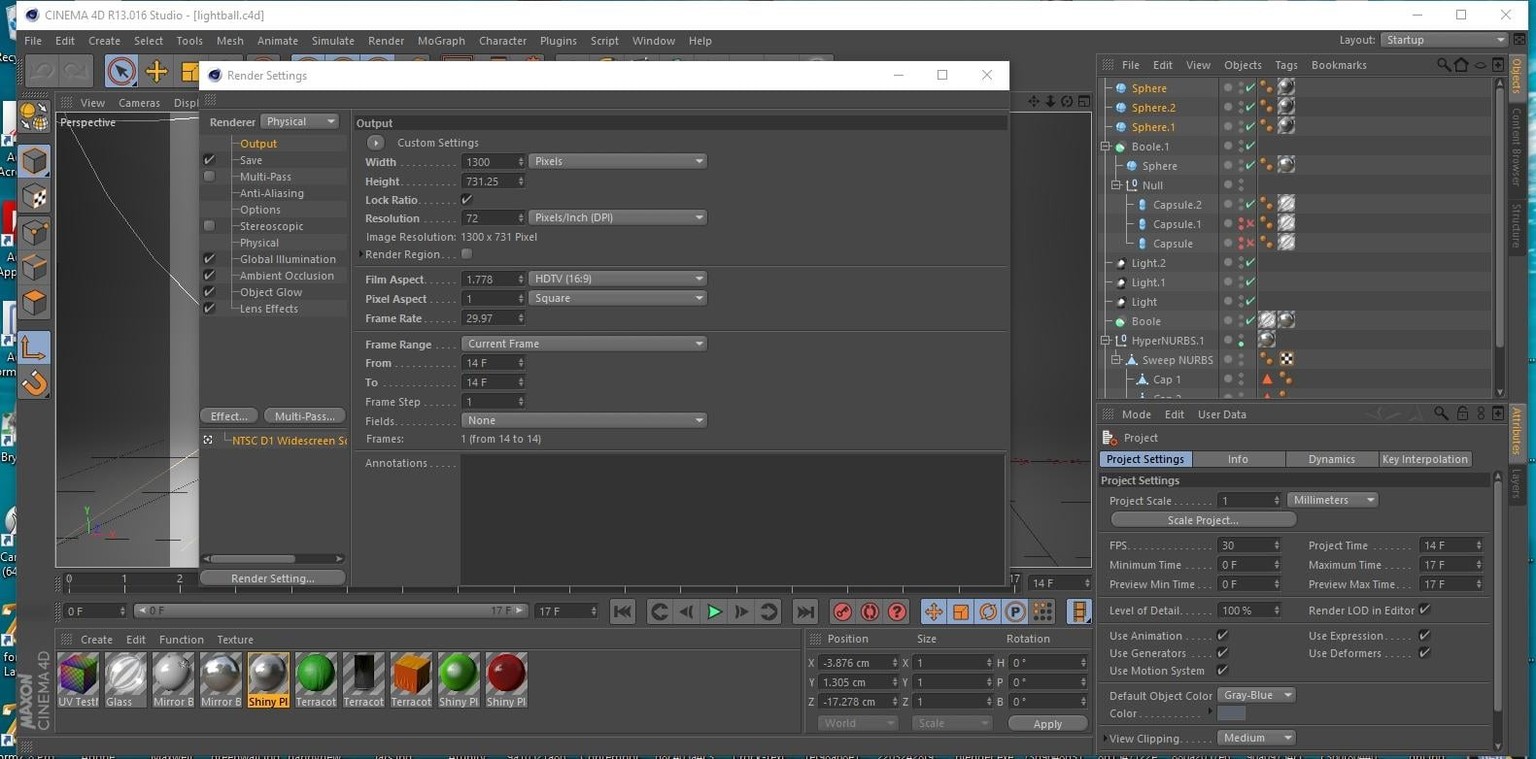
Task: Click the Width input field showing 1300
Action: 493,162
